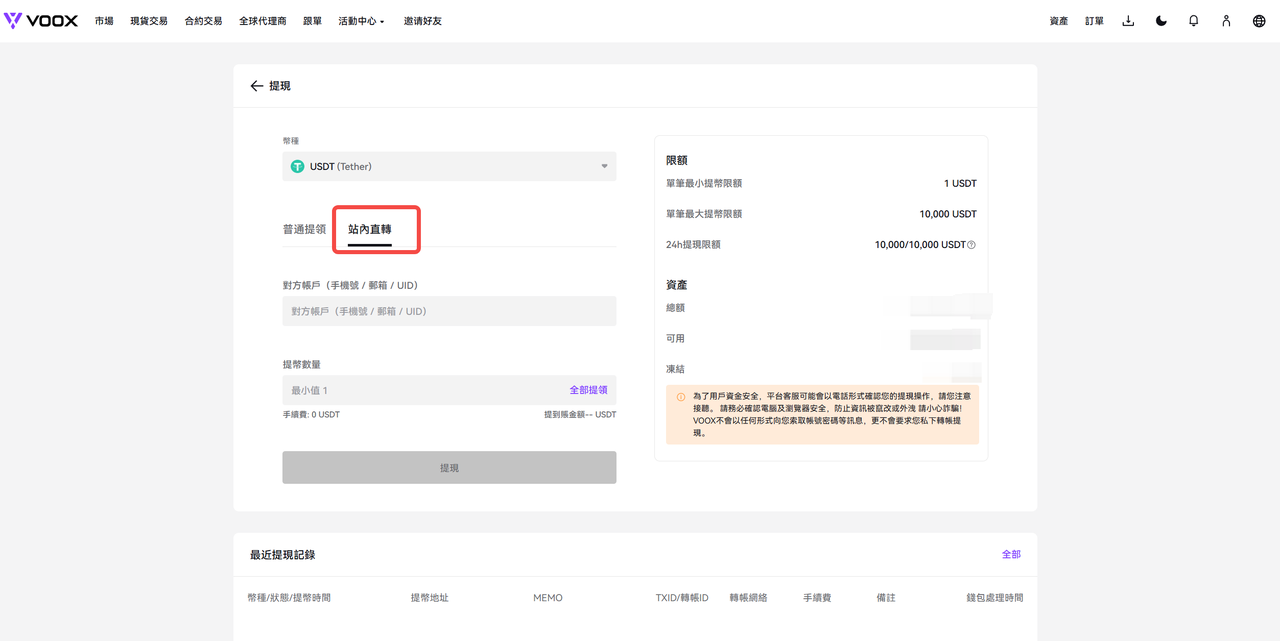Click the 可用 asset row label
Viewport: 1280px width, 641px height.
[x=676, y=338]
